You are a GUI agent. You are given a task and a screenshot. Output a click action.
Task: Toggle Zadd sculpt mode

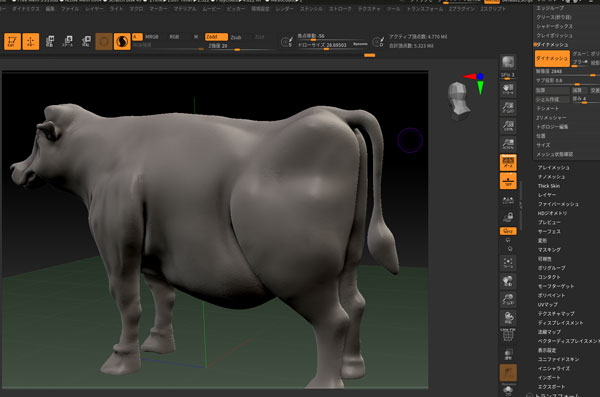[x=216, y=37]
